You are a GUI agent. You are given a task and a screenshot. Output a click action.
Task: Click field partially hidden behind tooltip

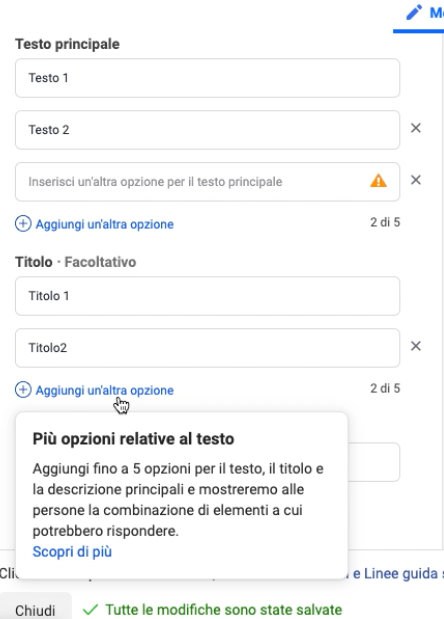click(x=374, y=462)
